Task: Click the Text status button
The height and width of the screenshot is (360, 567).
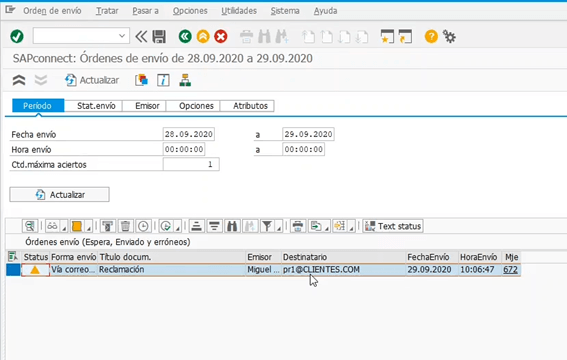Action: coord(393,226)
